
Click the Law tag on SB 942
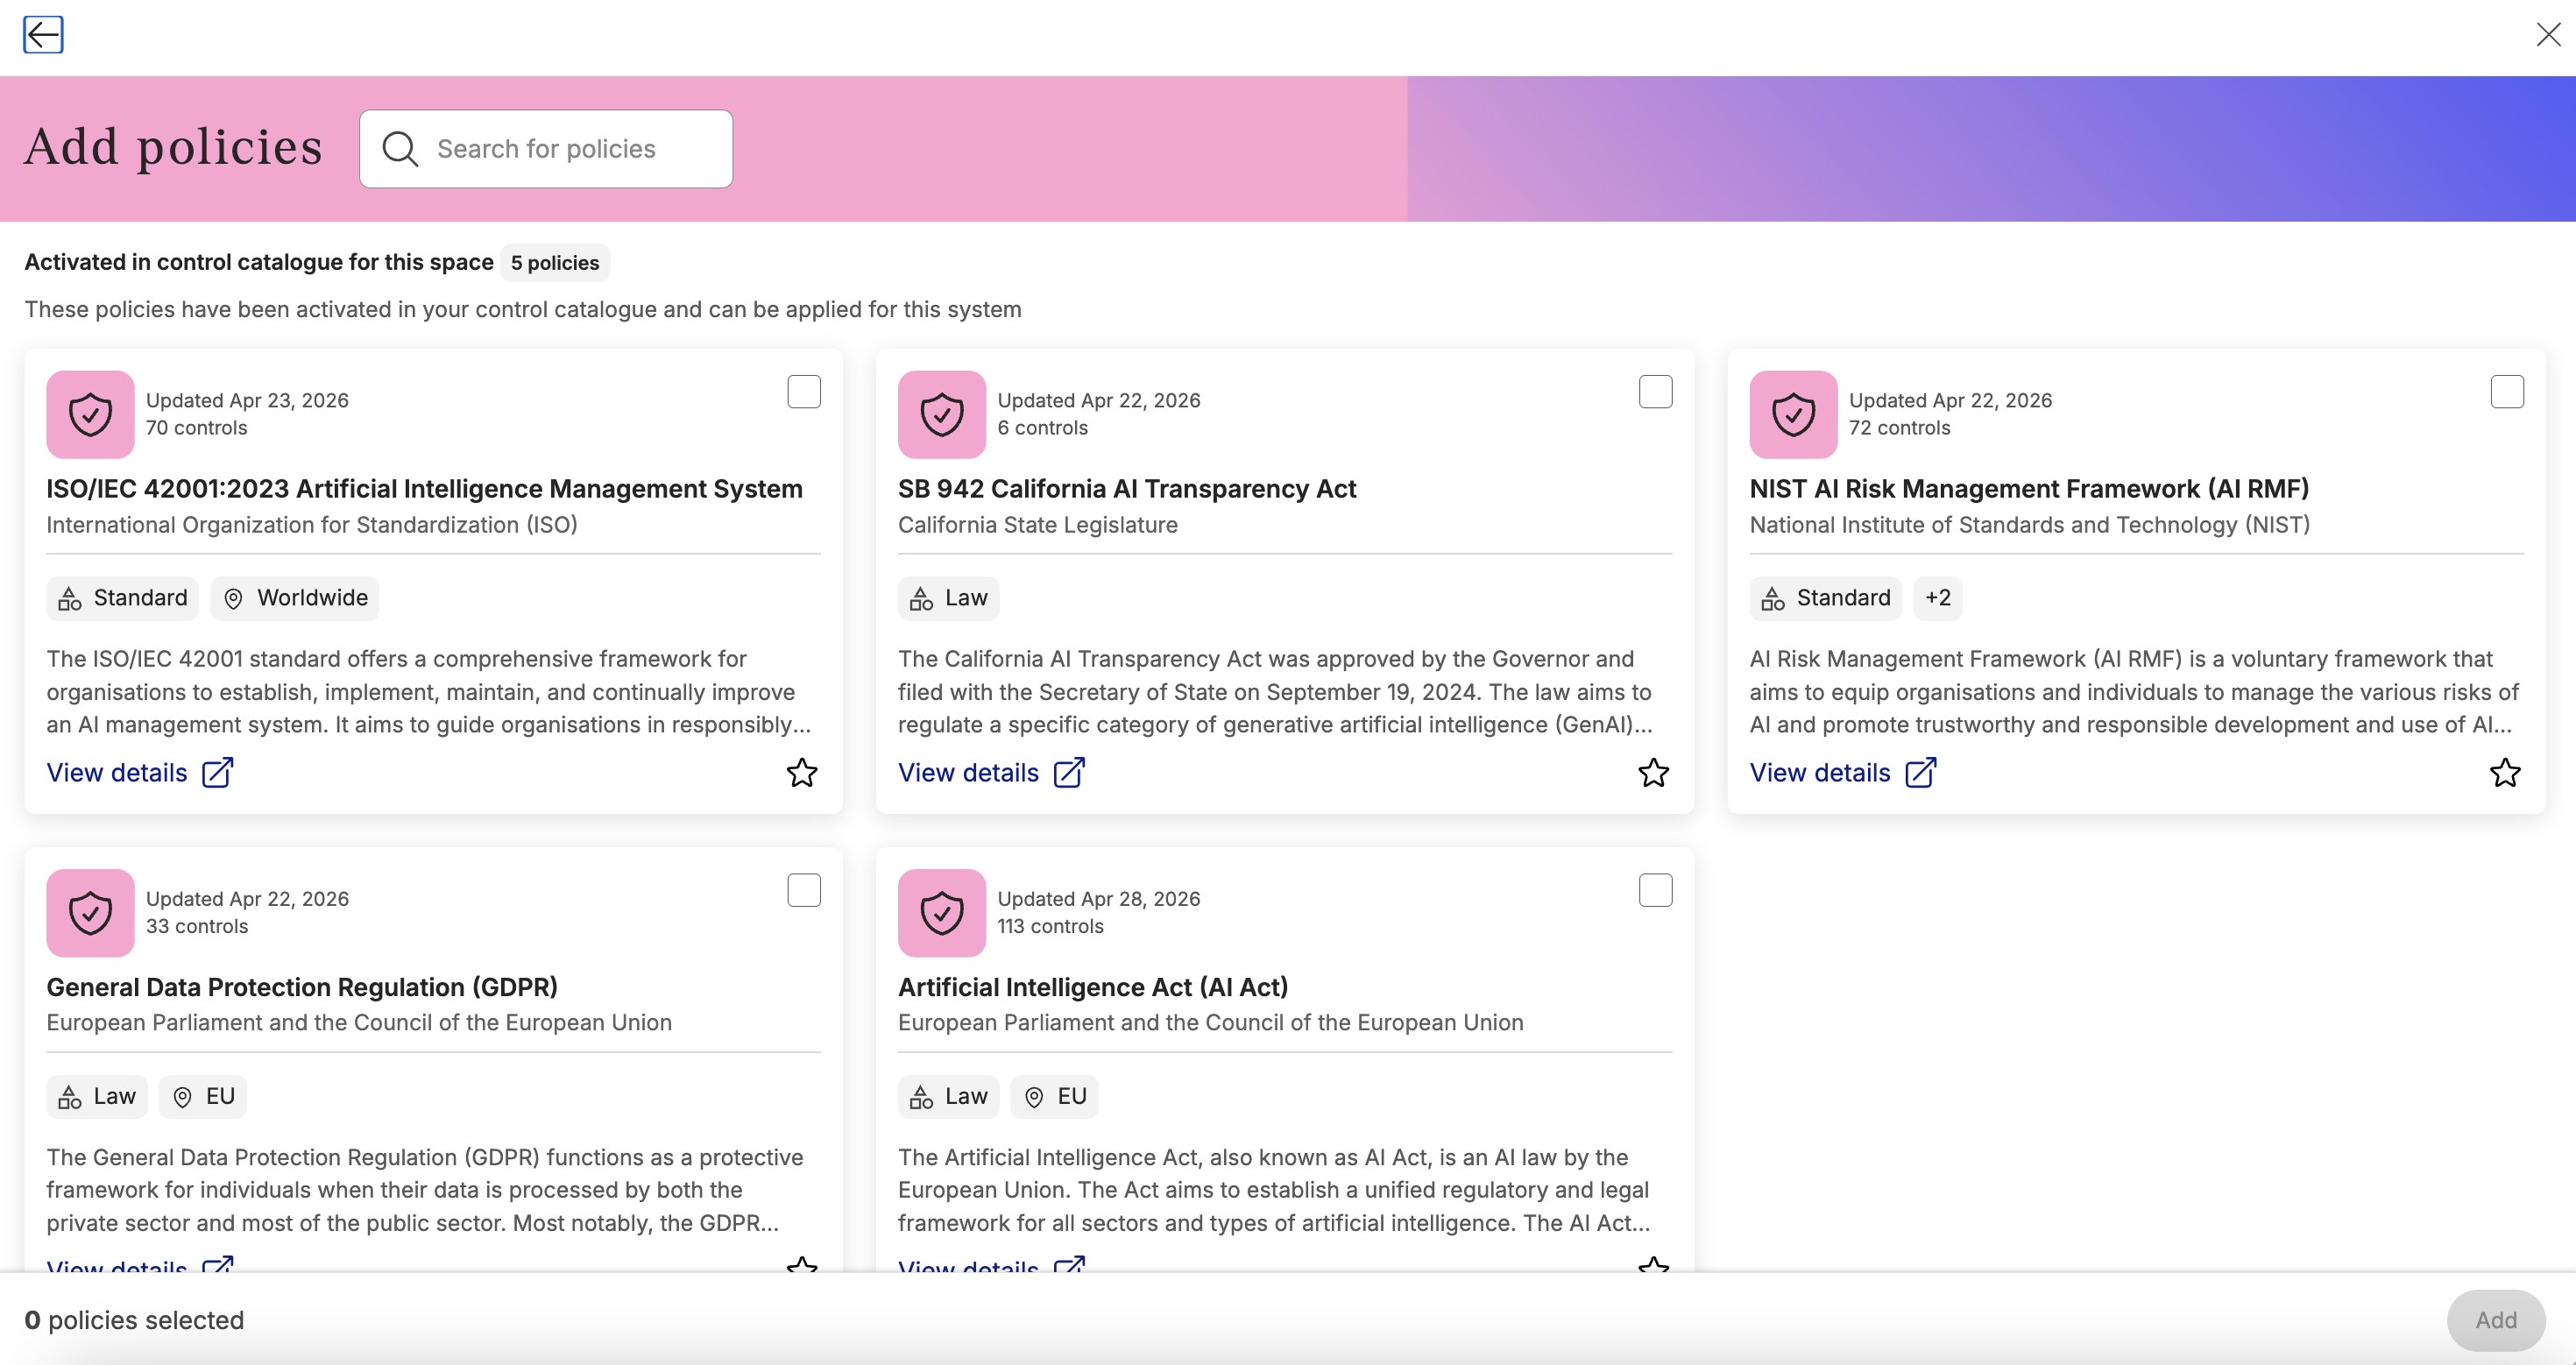(948, 598)
